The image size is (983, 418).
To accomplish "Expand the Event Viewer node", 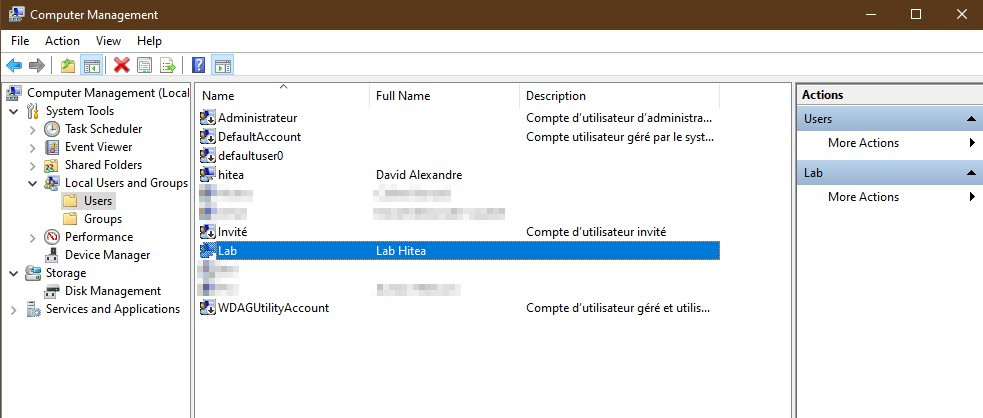I will coord(33,148).
